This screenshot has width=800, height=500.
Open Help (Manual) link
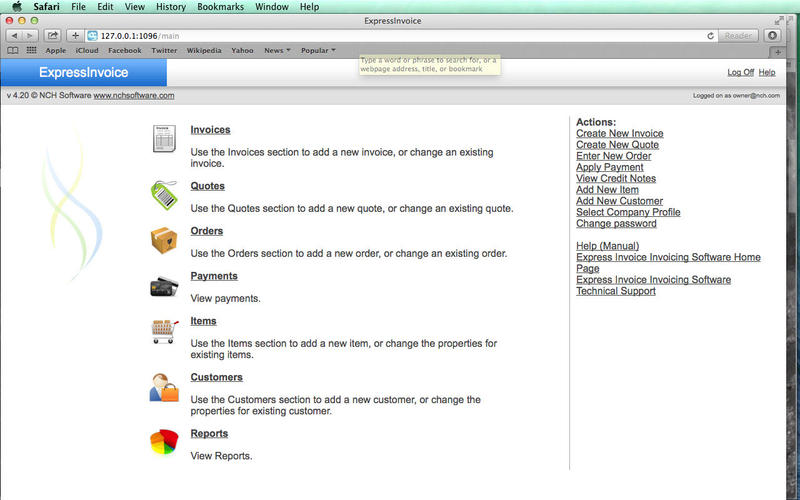pyautogui.click(x=608, y=246)
